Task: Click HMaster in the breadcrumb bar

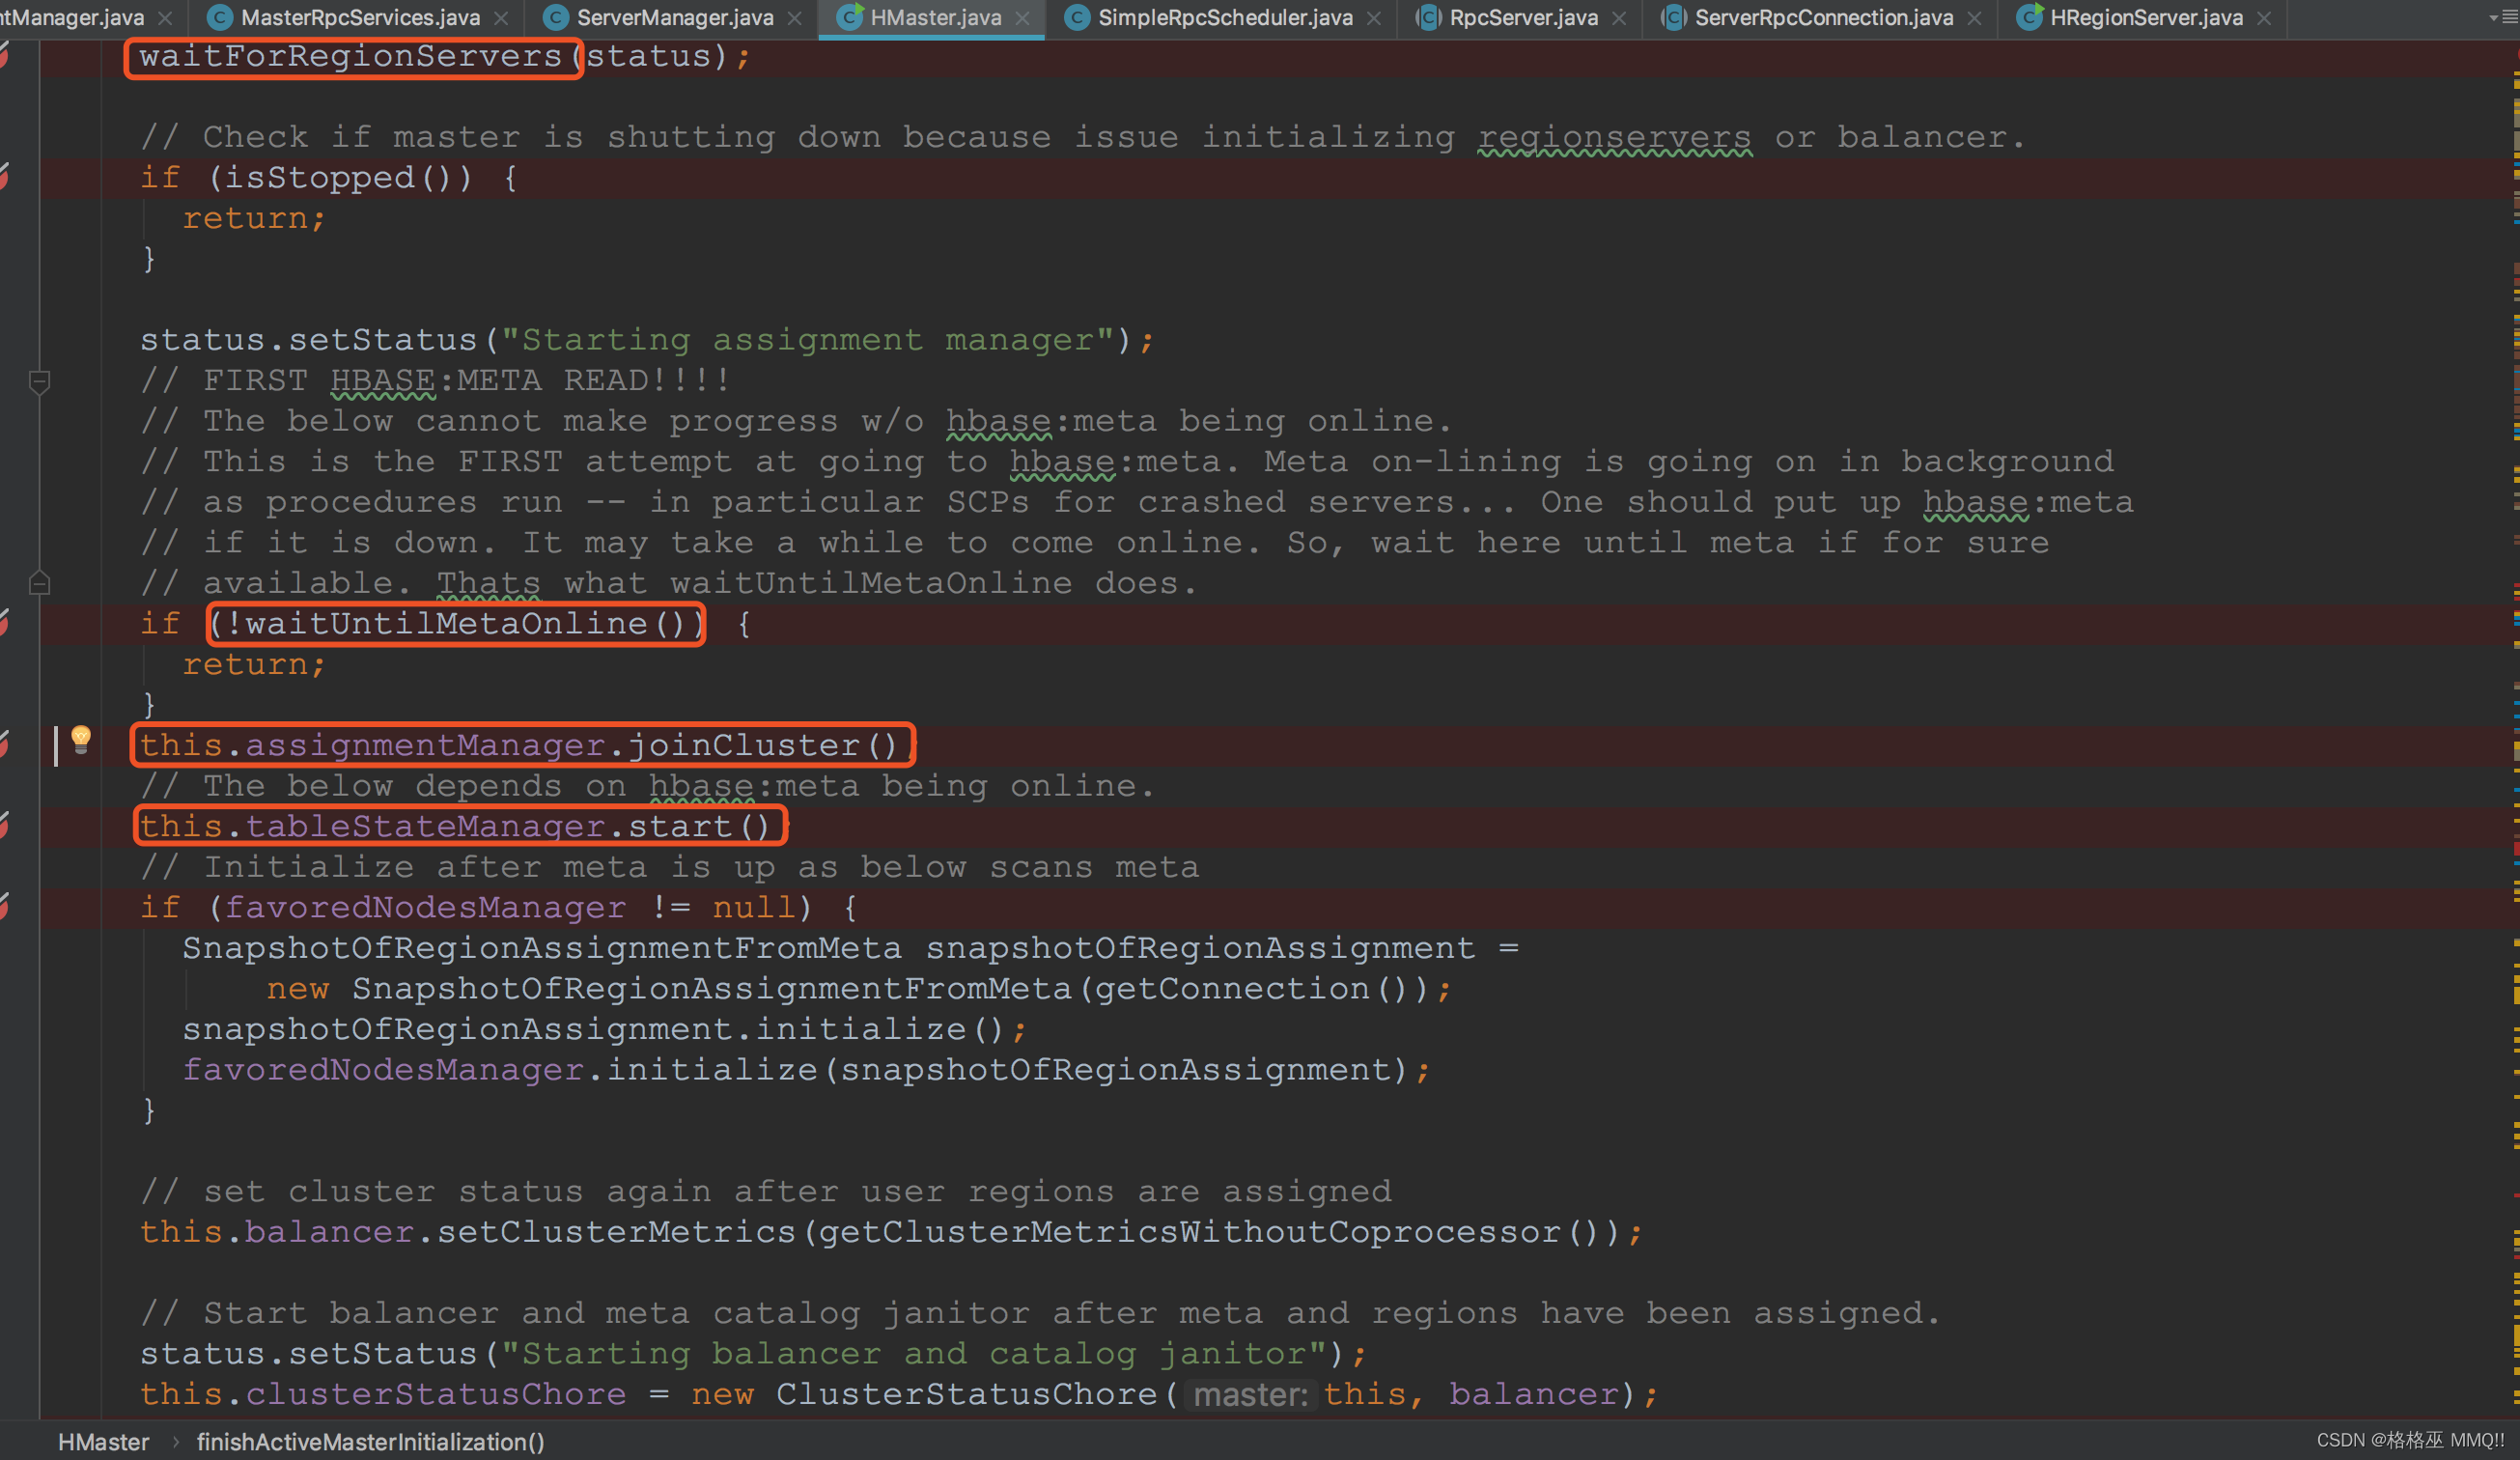Action: 103,1441
